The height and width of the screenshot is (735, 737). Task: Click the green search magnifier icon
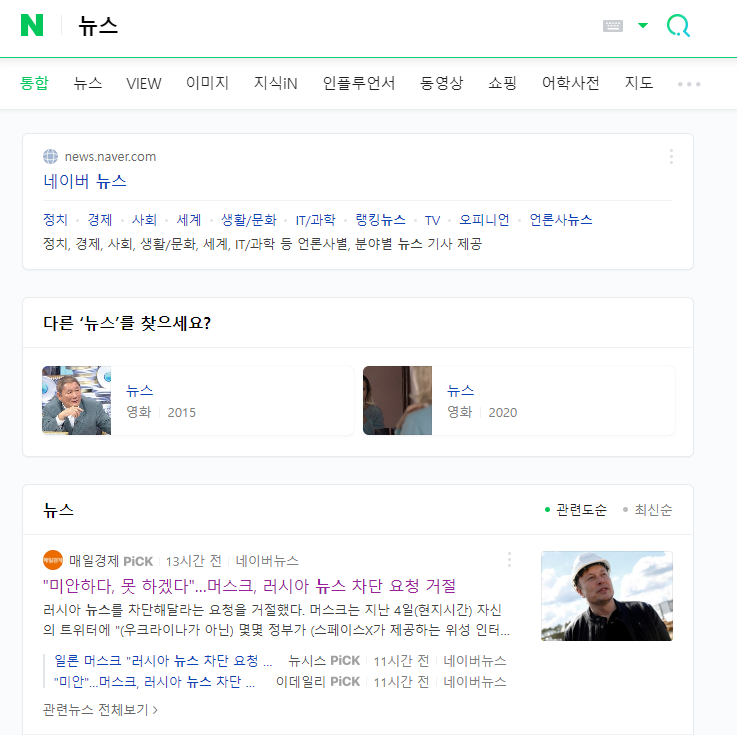pos(678,25)
